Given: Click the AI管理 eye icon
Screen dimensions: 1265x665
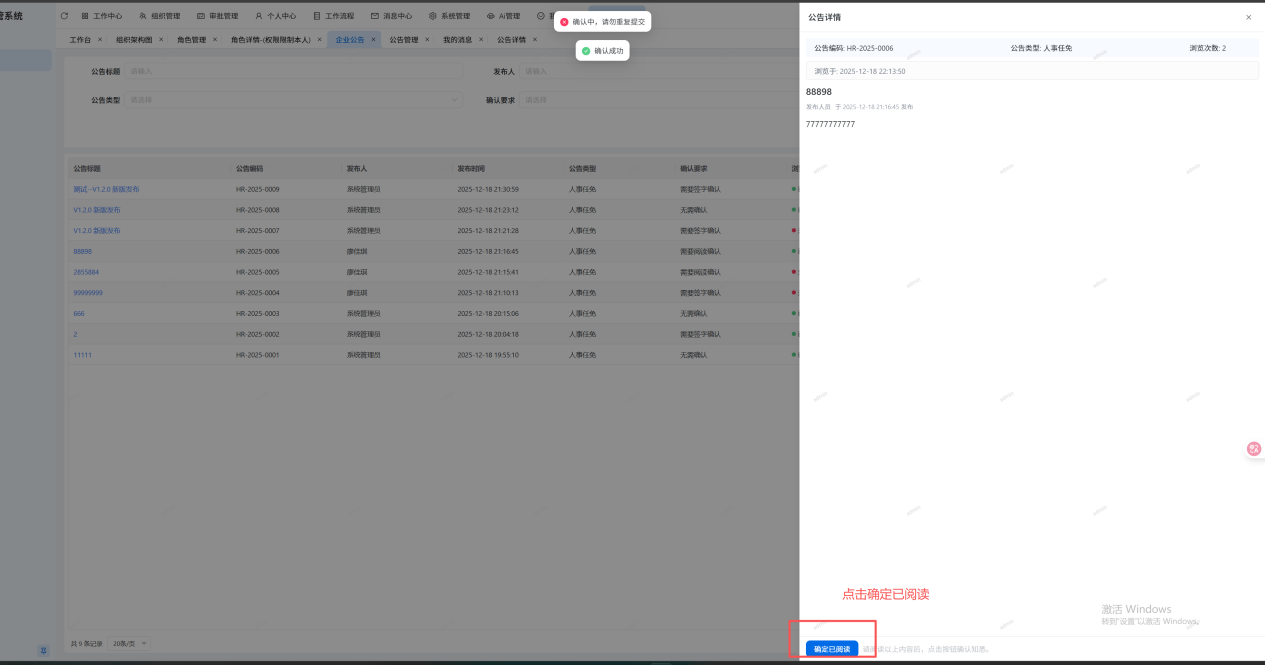Looking at the screenshot, I should pyautogui.click(x=490, y=16).
